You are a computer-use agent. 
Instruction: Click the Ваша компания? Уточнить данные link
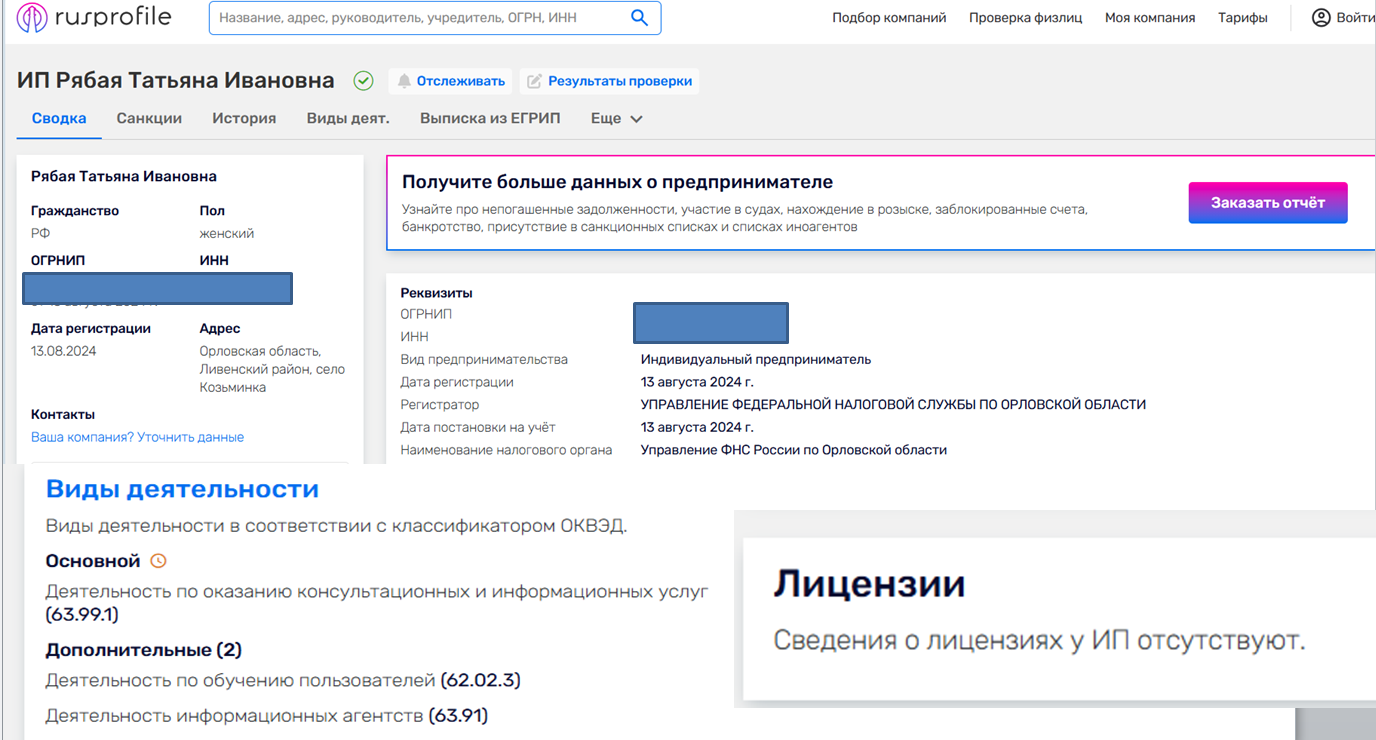(137, 437)
